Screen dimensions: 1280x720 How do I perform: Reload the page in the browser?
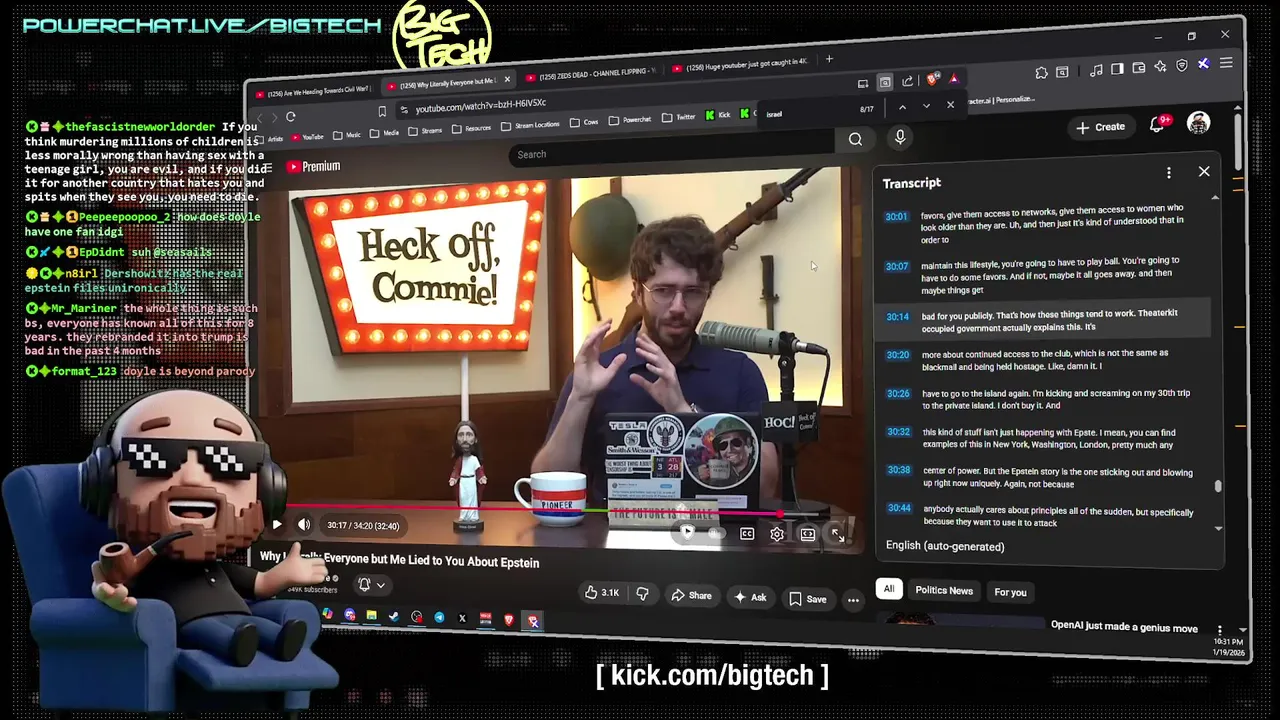(x=291, y=116)
